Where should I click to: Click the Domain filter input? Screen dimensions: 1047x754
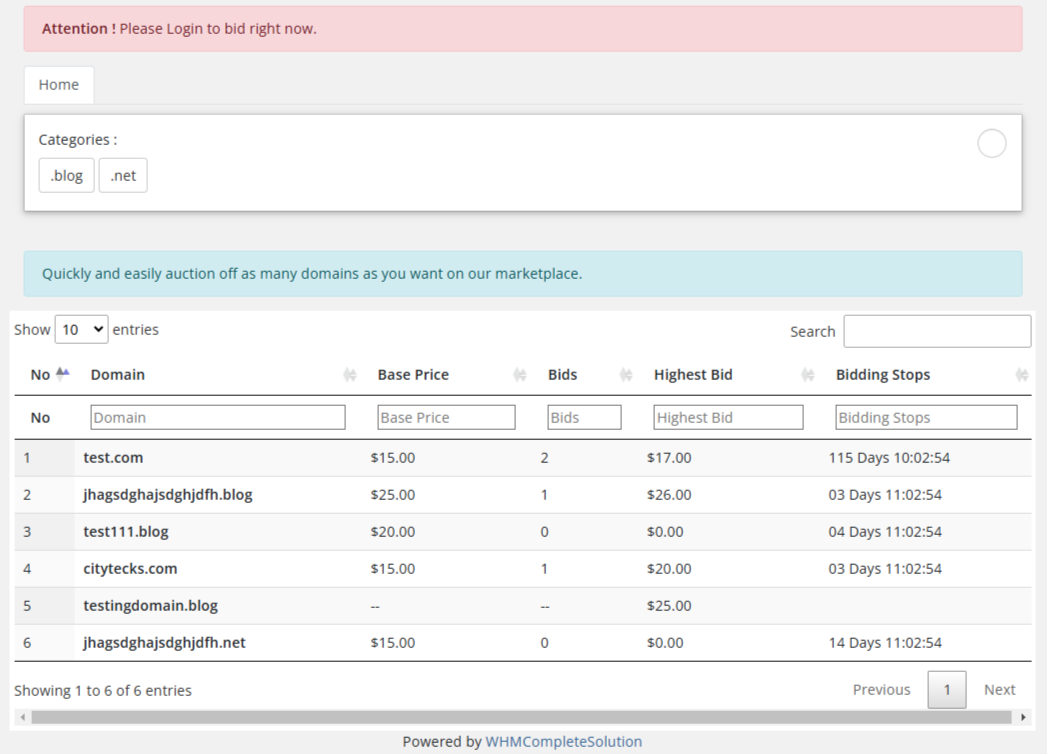click(218, 417)
